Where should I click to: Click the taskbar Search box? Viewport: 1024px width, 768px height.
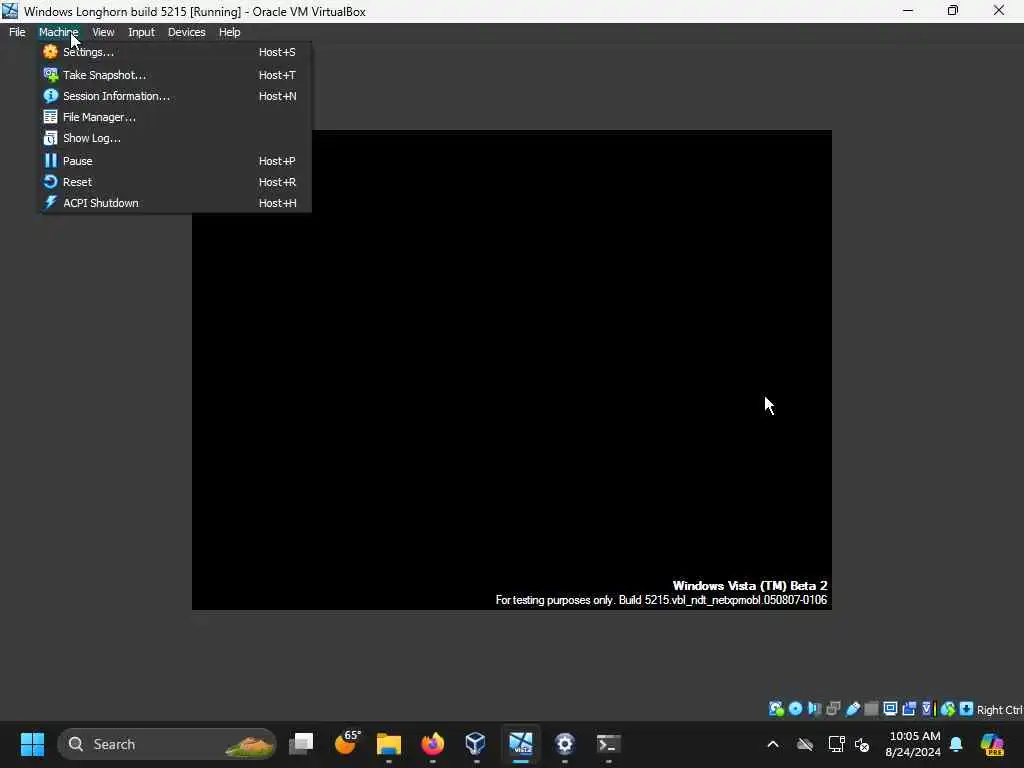(167, 744)
